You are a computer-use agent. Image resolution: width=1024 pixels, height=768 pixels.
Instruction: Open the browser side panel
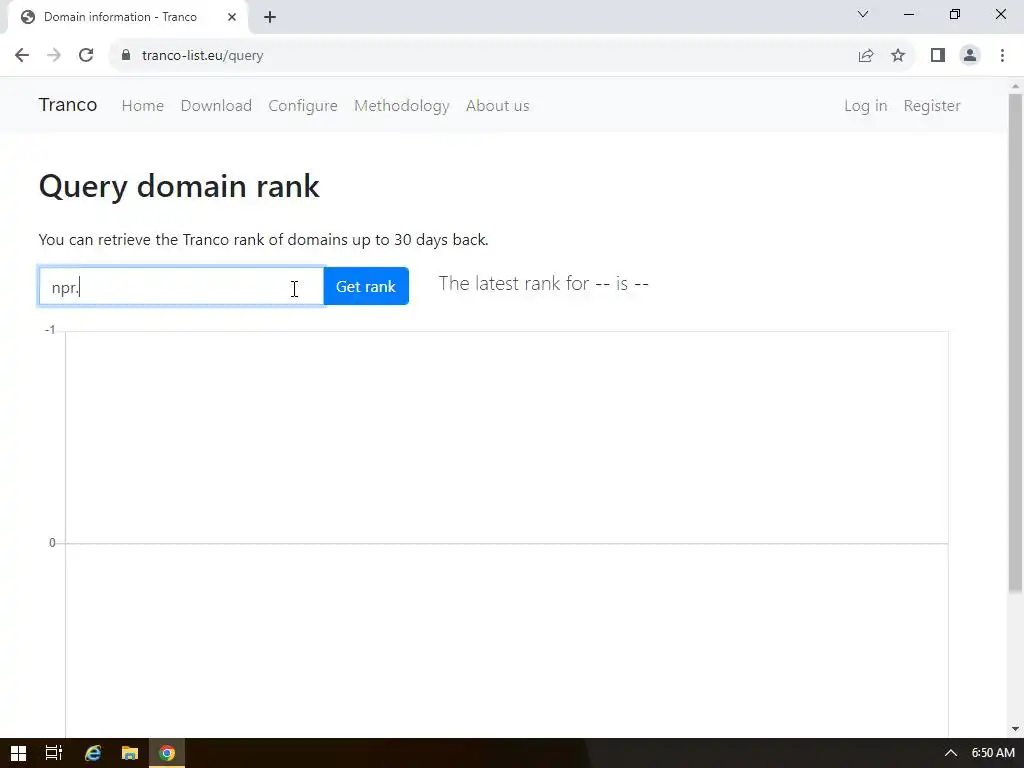tap(938, 56)
